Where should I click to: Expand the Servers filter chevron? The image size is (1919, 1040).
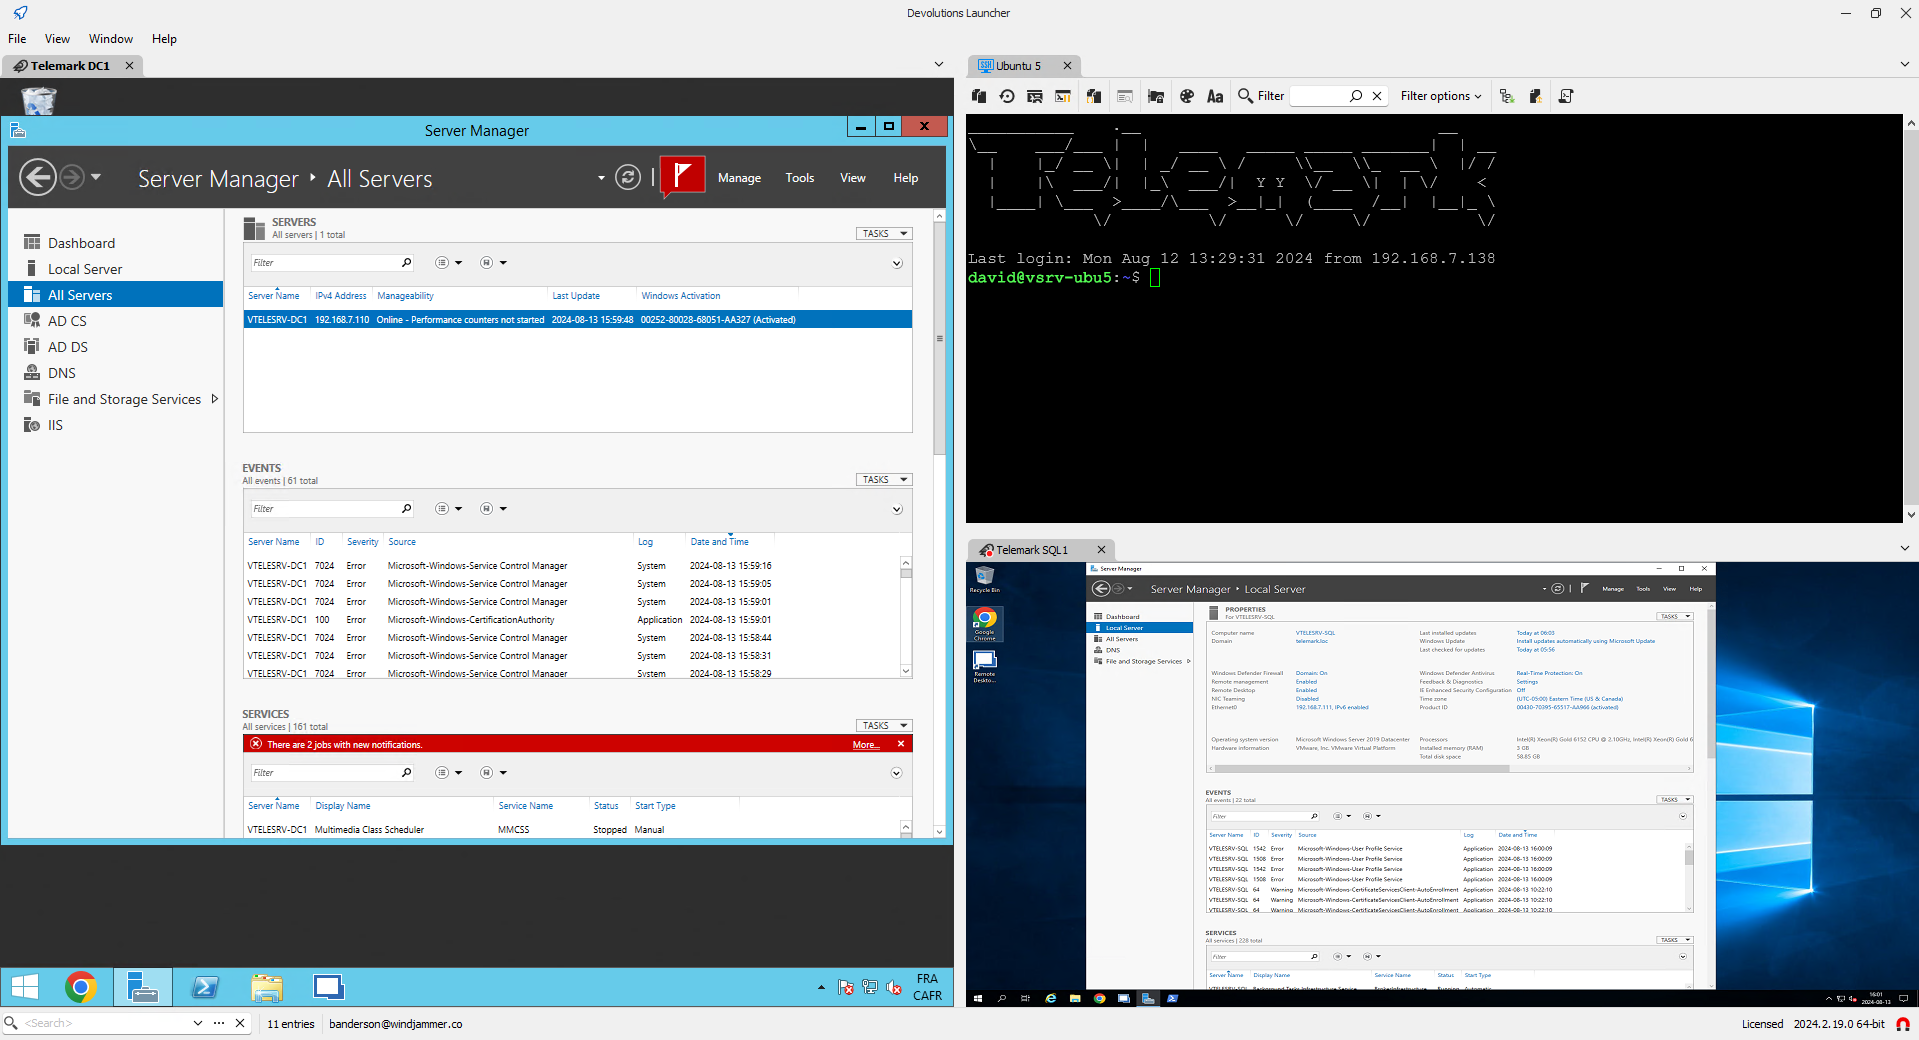click(x=897, y=264)
